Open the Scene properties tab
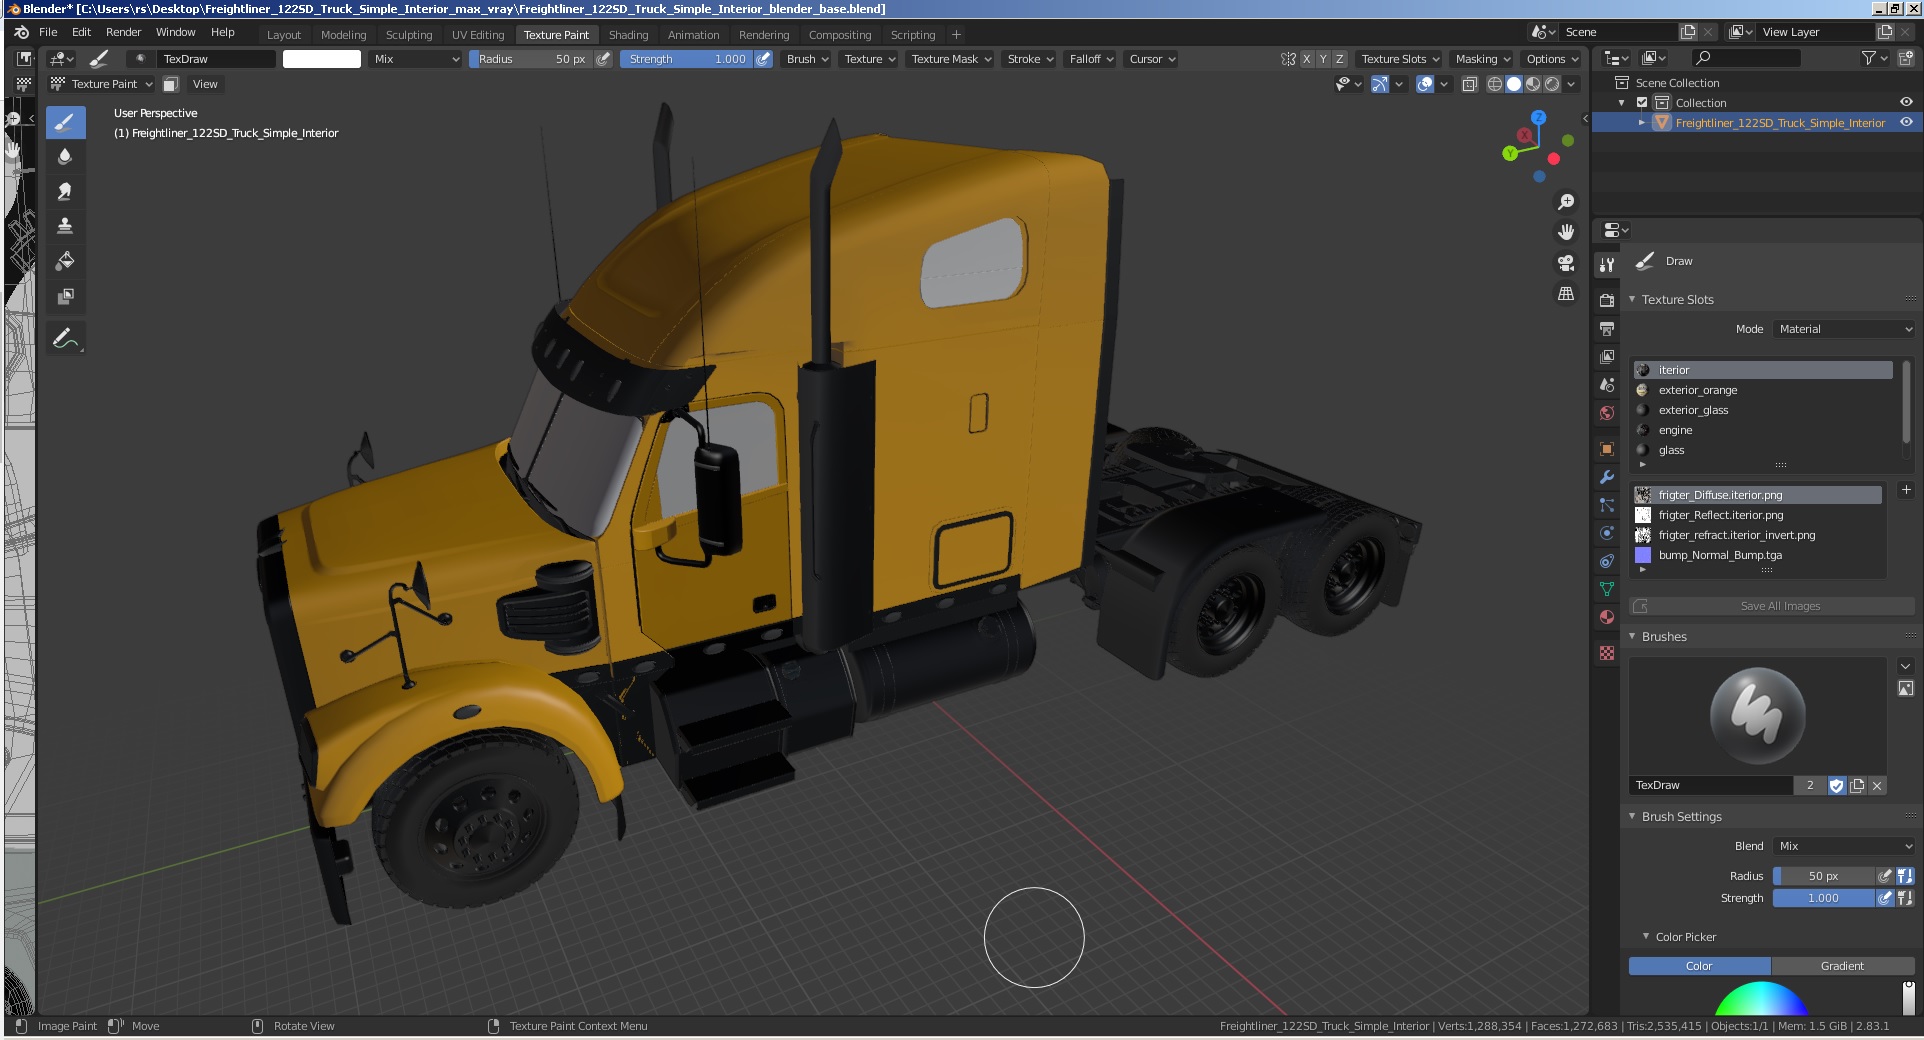 point(1607,385)
